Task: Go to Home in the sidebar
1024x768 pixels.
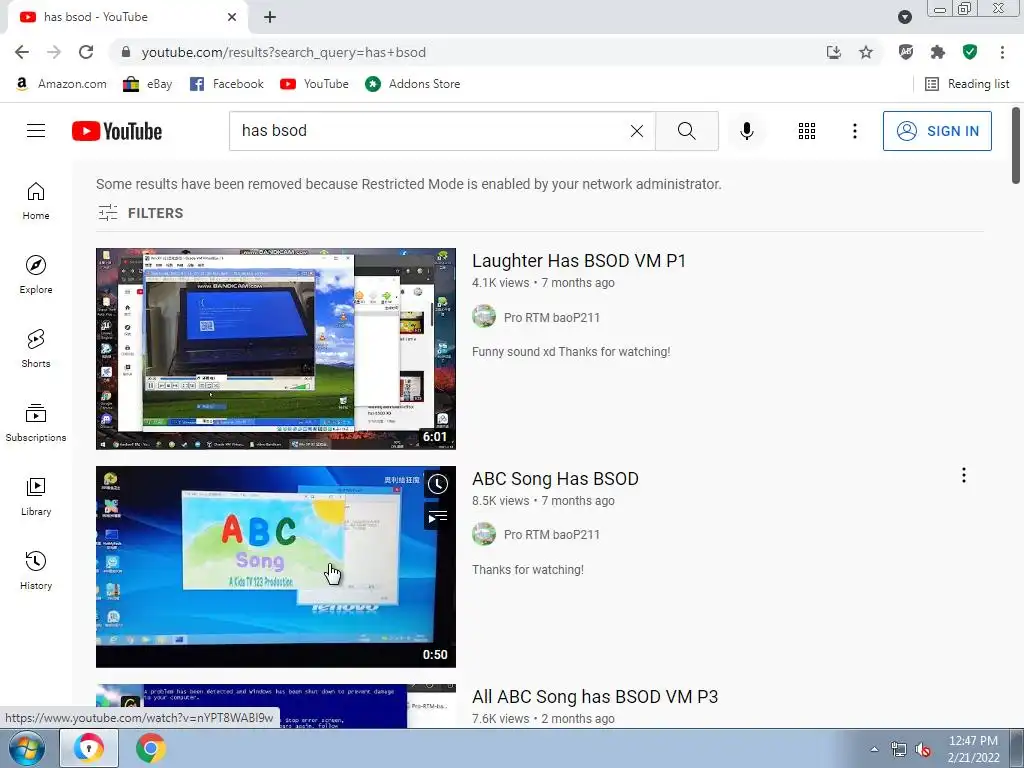Action: (x=36, y=201)
